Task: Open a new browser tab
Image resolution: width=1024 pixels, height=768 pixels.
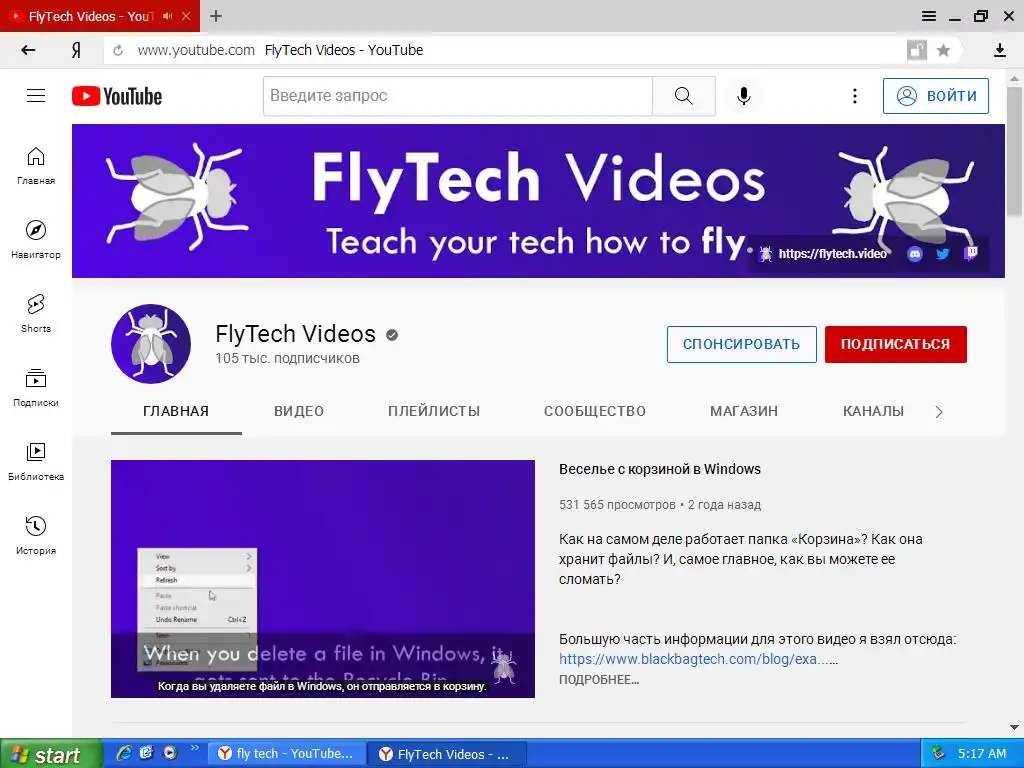Action: tap(216, 16)
